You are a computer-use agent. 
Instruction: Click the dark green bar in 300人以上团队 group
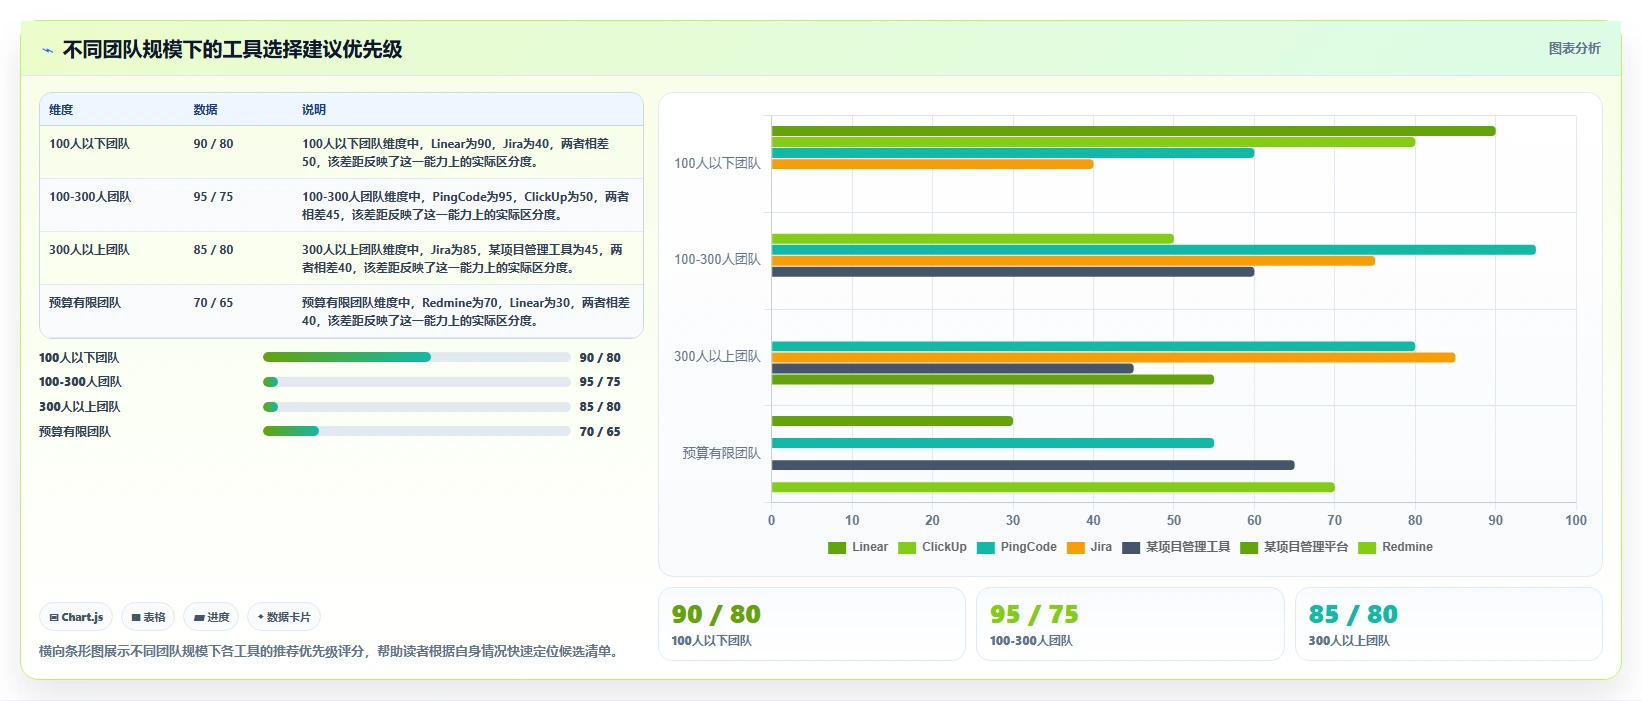(992, 380)
